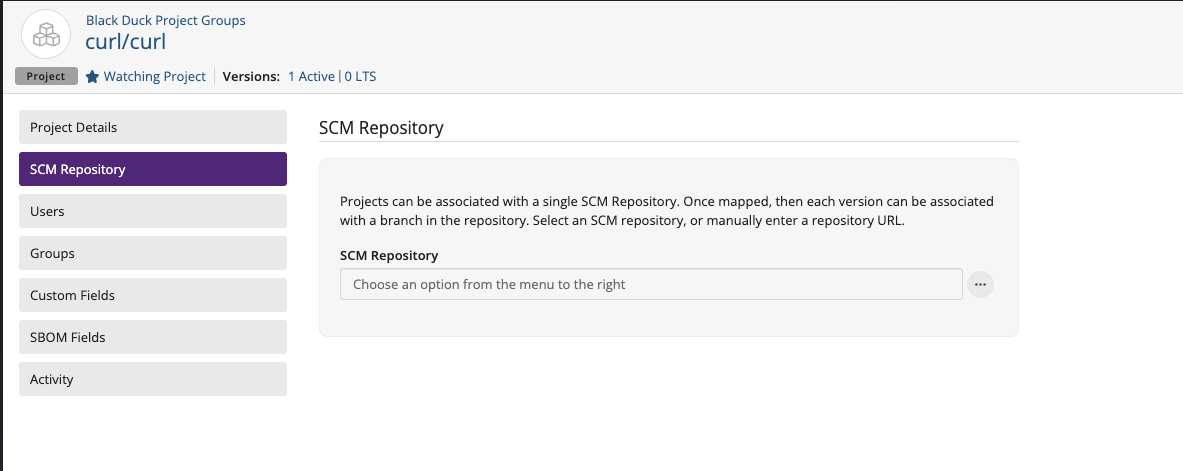Open the Black Duck Project Groups link
Image resolution: width=1183 pixels, height=471 pixels.
(x=165, y=20)
